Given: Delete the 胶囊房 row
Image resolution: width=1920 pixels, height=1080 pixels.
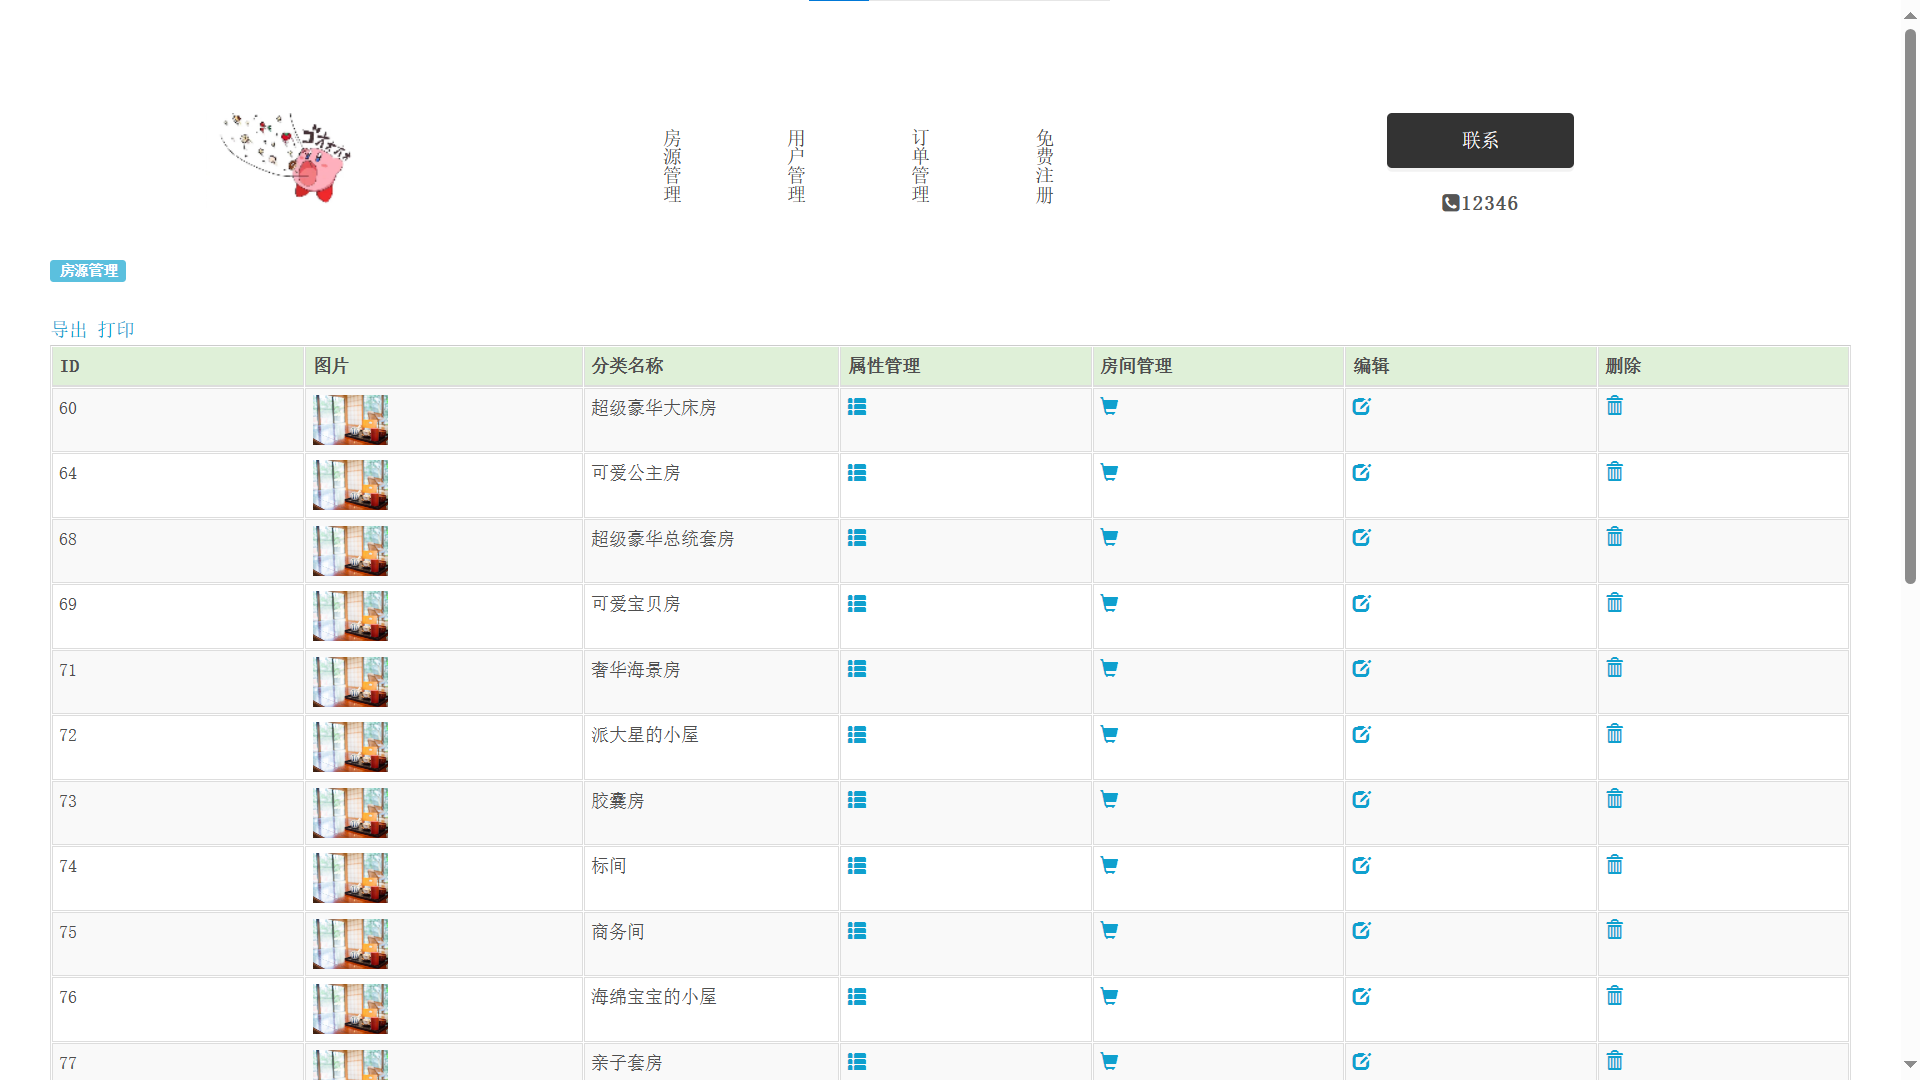Looking at the screenshot, I should pyautogui.click(x=1615, y=798).
